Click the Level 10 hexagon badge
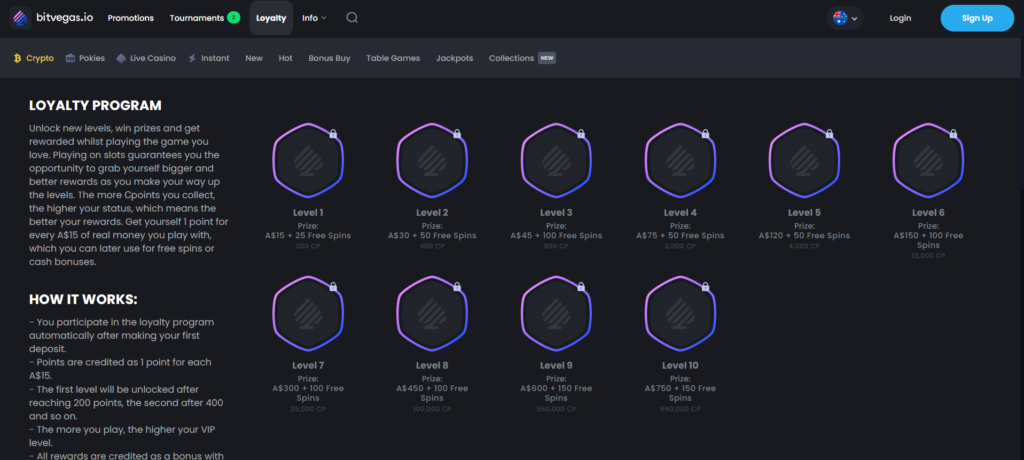The height and width of the screenshot is (460, 1024). pos(680,314)
